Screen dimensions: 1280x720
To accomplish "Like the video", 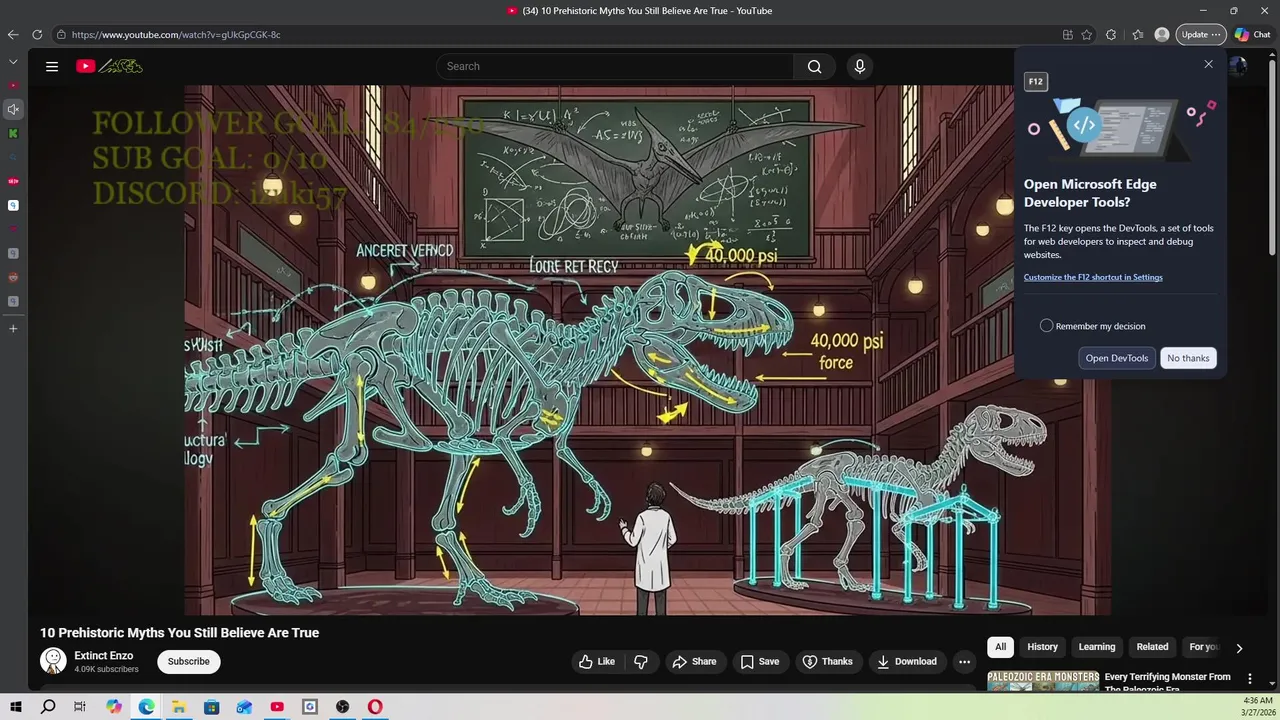I will pyautogui.click(x=596, y=661).
